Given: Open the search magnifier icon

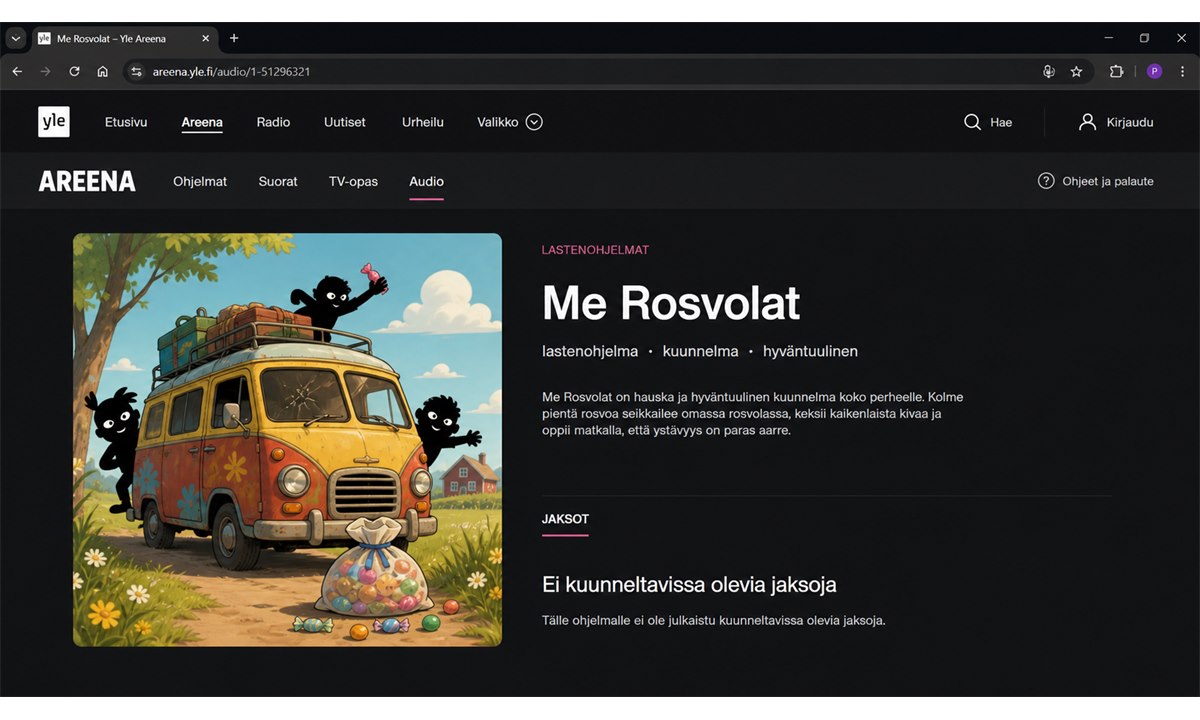Looking at the screenshot, I should [x=972, y=122].
